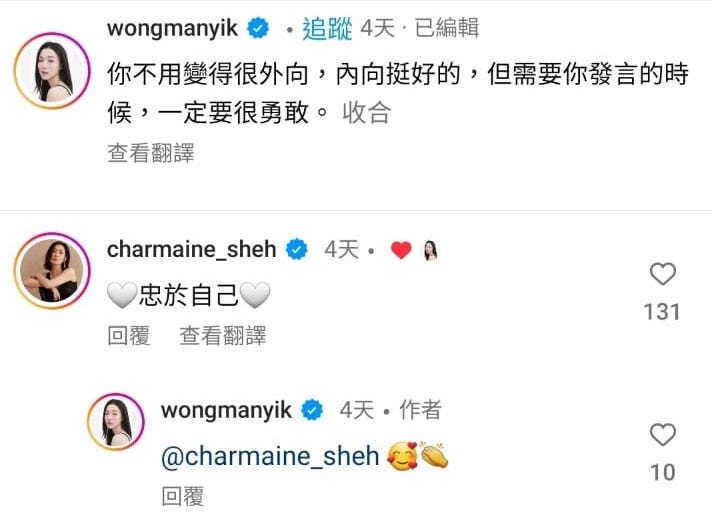Follow wongmanyik using 追蹤 link
Screen dimensions: 712x527
click(x=327, y=29)
